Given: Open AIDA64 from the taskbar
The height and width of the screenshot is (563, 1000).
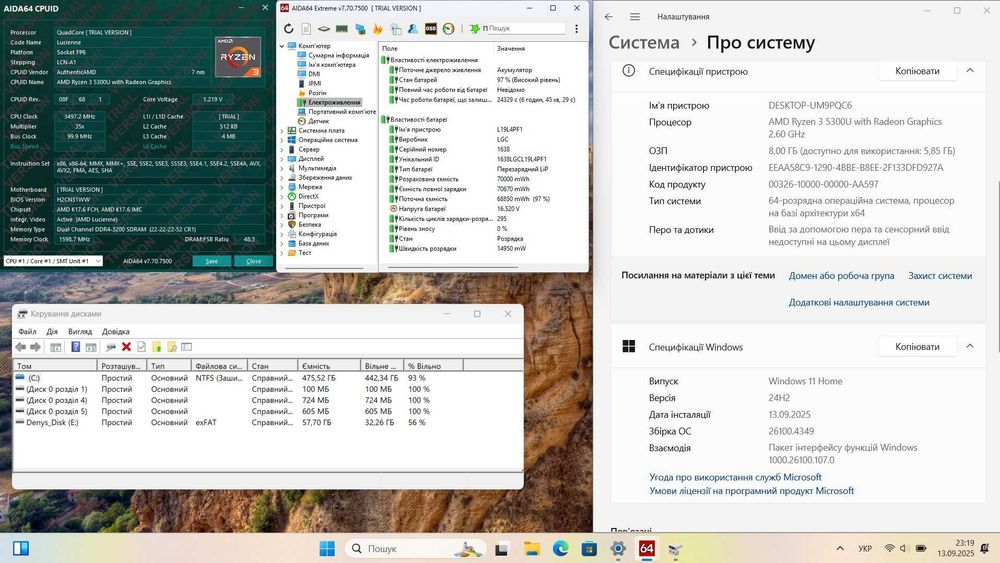Looking at the screenshot, I should tap(646, 548).
